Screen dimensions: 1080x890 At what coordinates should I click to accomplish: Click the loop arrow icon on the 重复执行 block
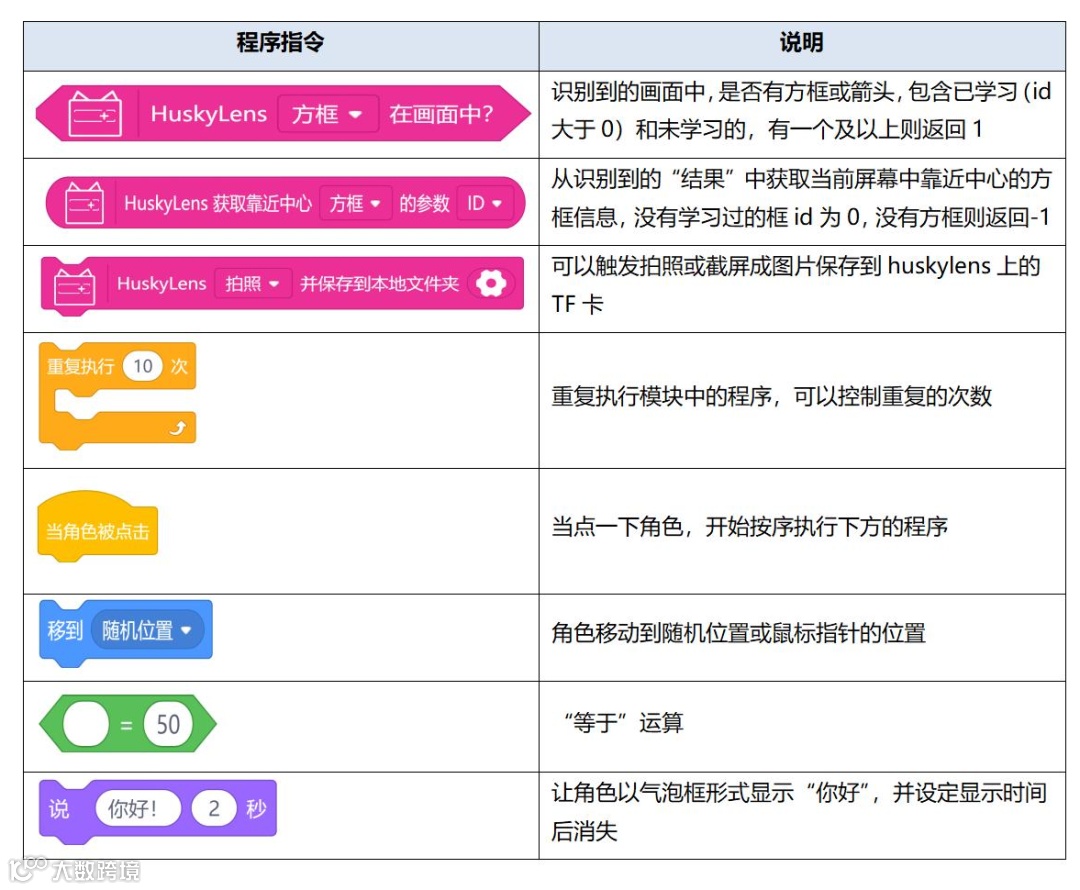178,428
